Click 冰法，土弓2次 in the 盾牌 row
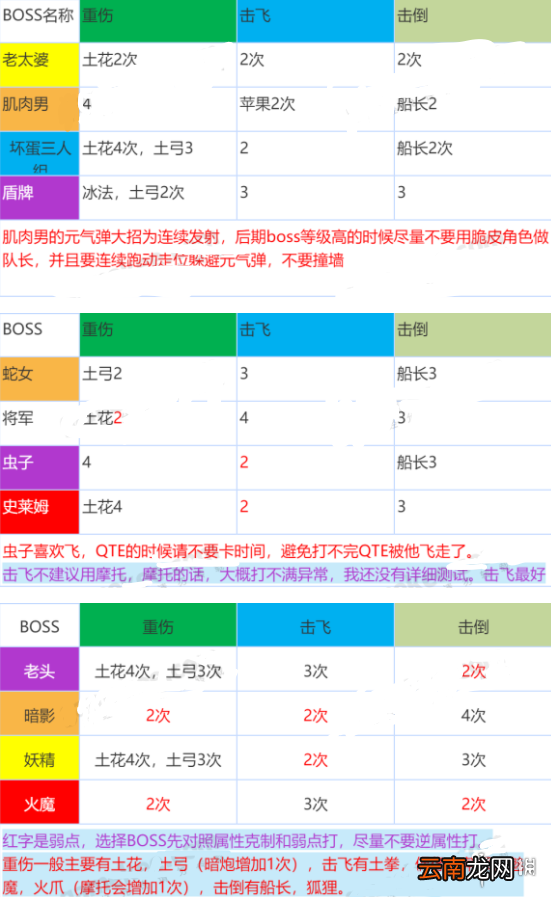 coord(133,193)
